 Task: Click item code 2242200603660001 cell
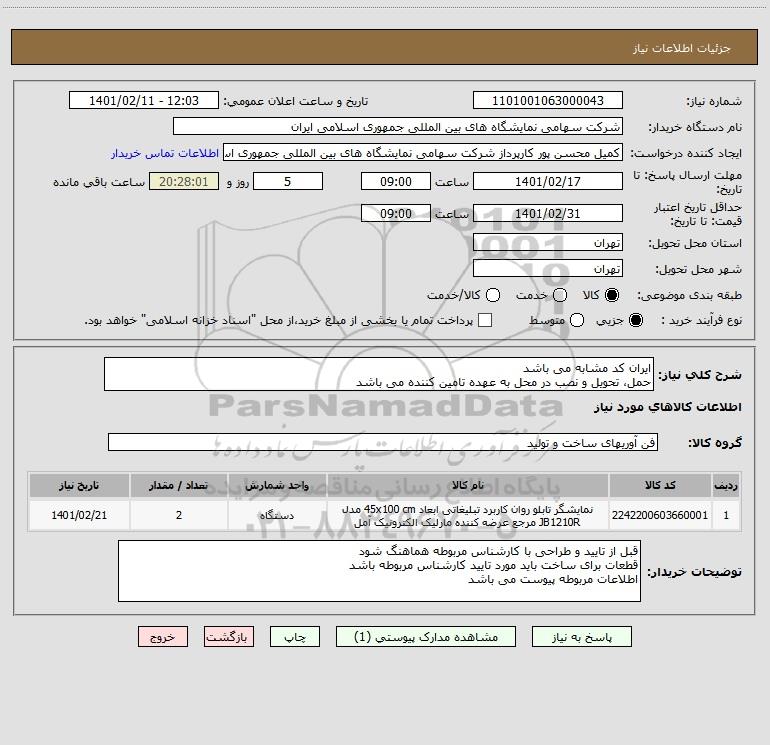point(660,515)
